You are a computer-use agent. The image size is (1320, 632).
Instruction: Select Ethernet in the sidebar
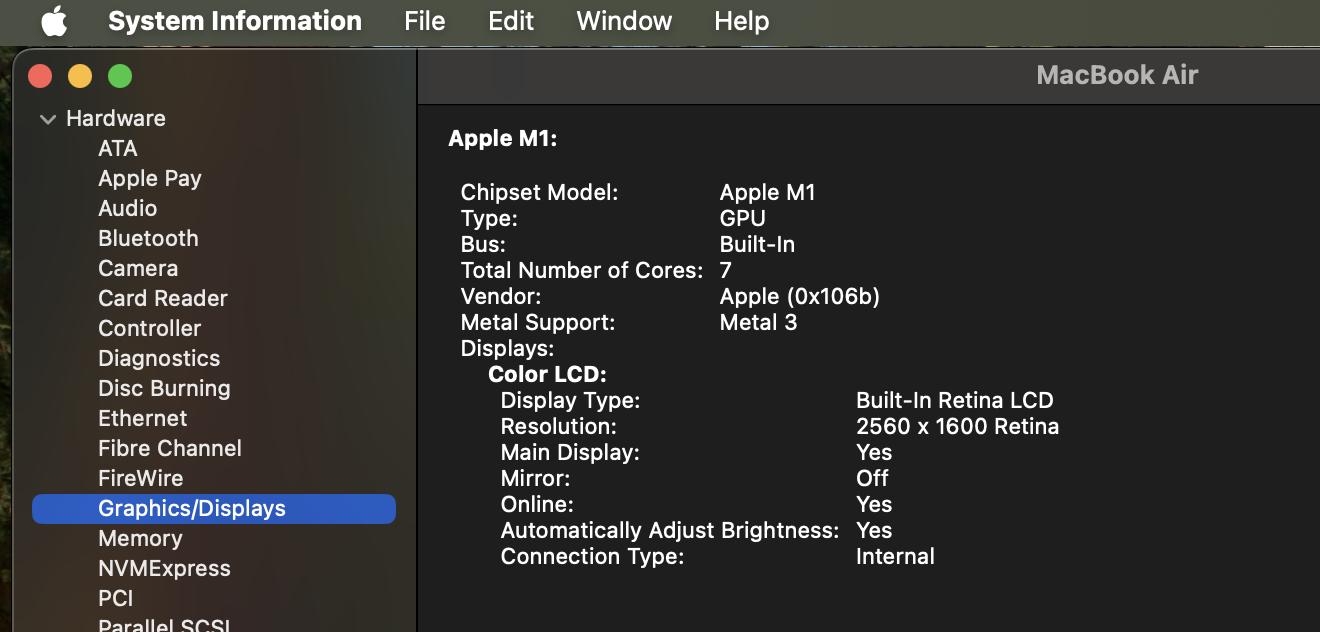point(142,418)
